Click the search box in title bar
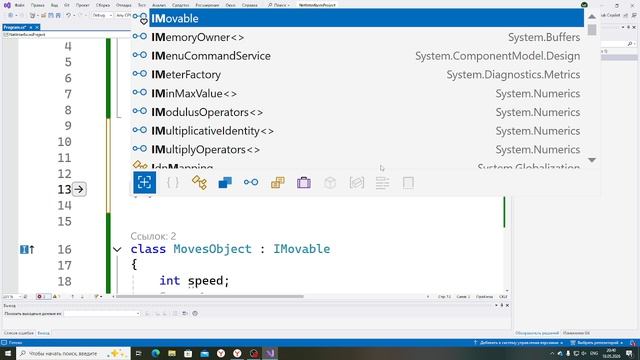The image size is (640, 360). 279,5
